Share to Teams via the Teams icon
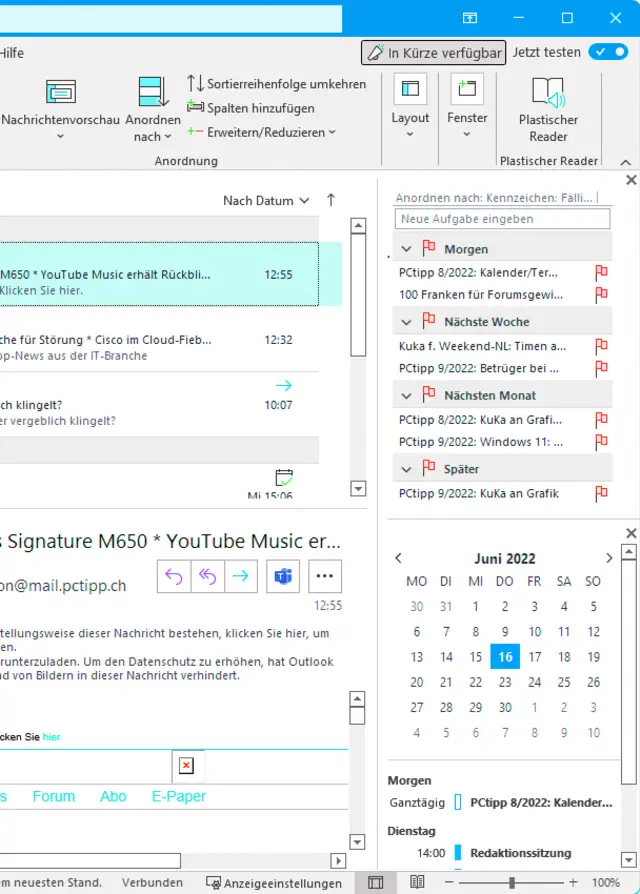This screenshot has height=894, width=640. point(283,576)
